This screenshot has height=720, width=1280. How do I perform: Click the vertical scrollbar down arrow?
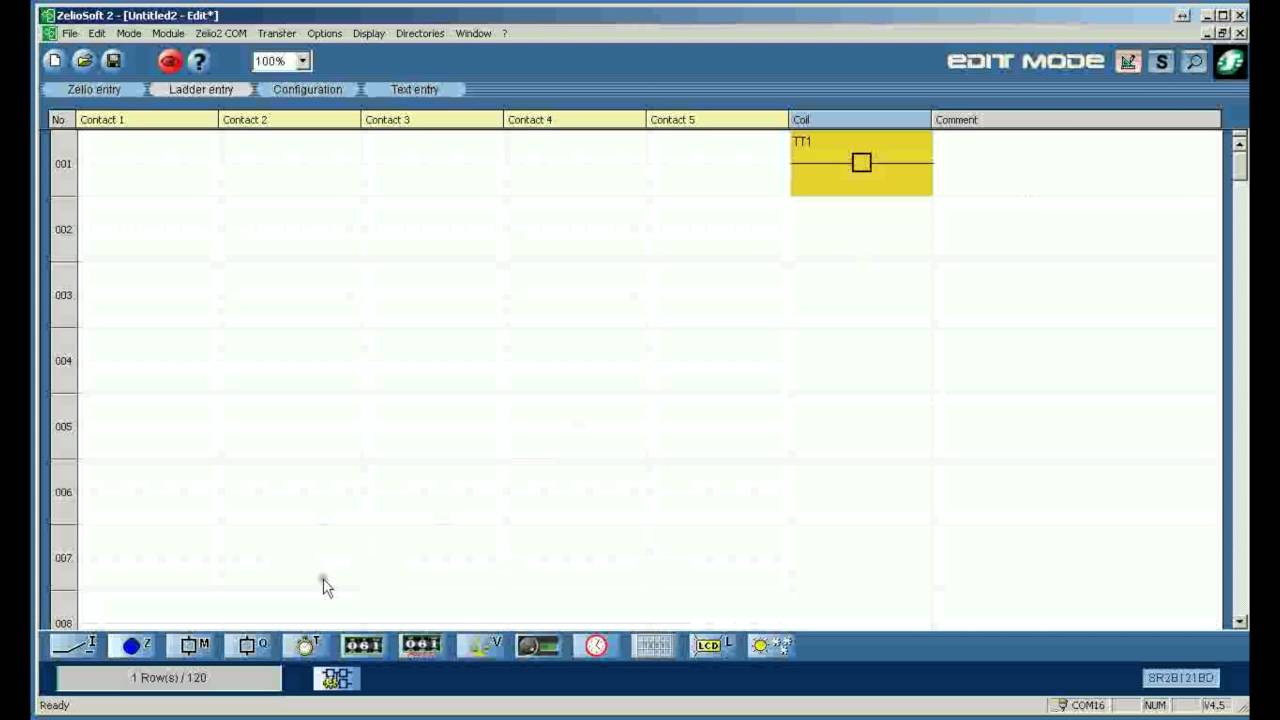point(1240,621)
